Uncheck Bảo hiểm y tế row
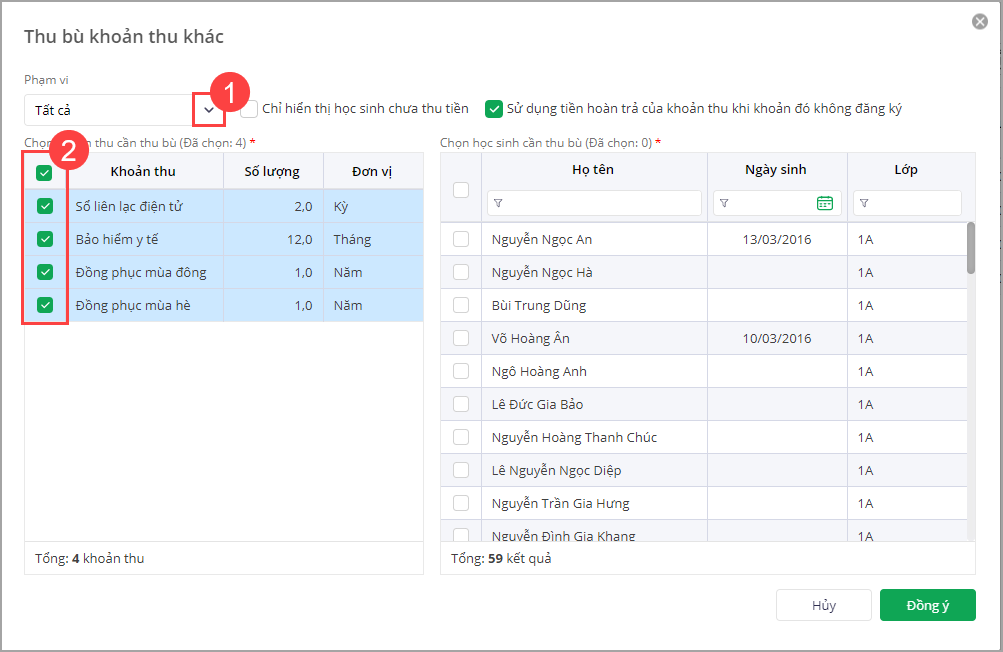The height and width of the screenshot is (652, 1003). 45,239
